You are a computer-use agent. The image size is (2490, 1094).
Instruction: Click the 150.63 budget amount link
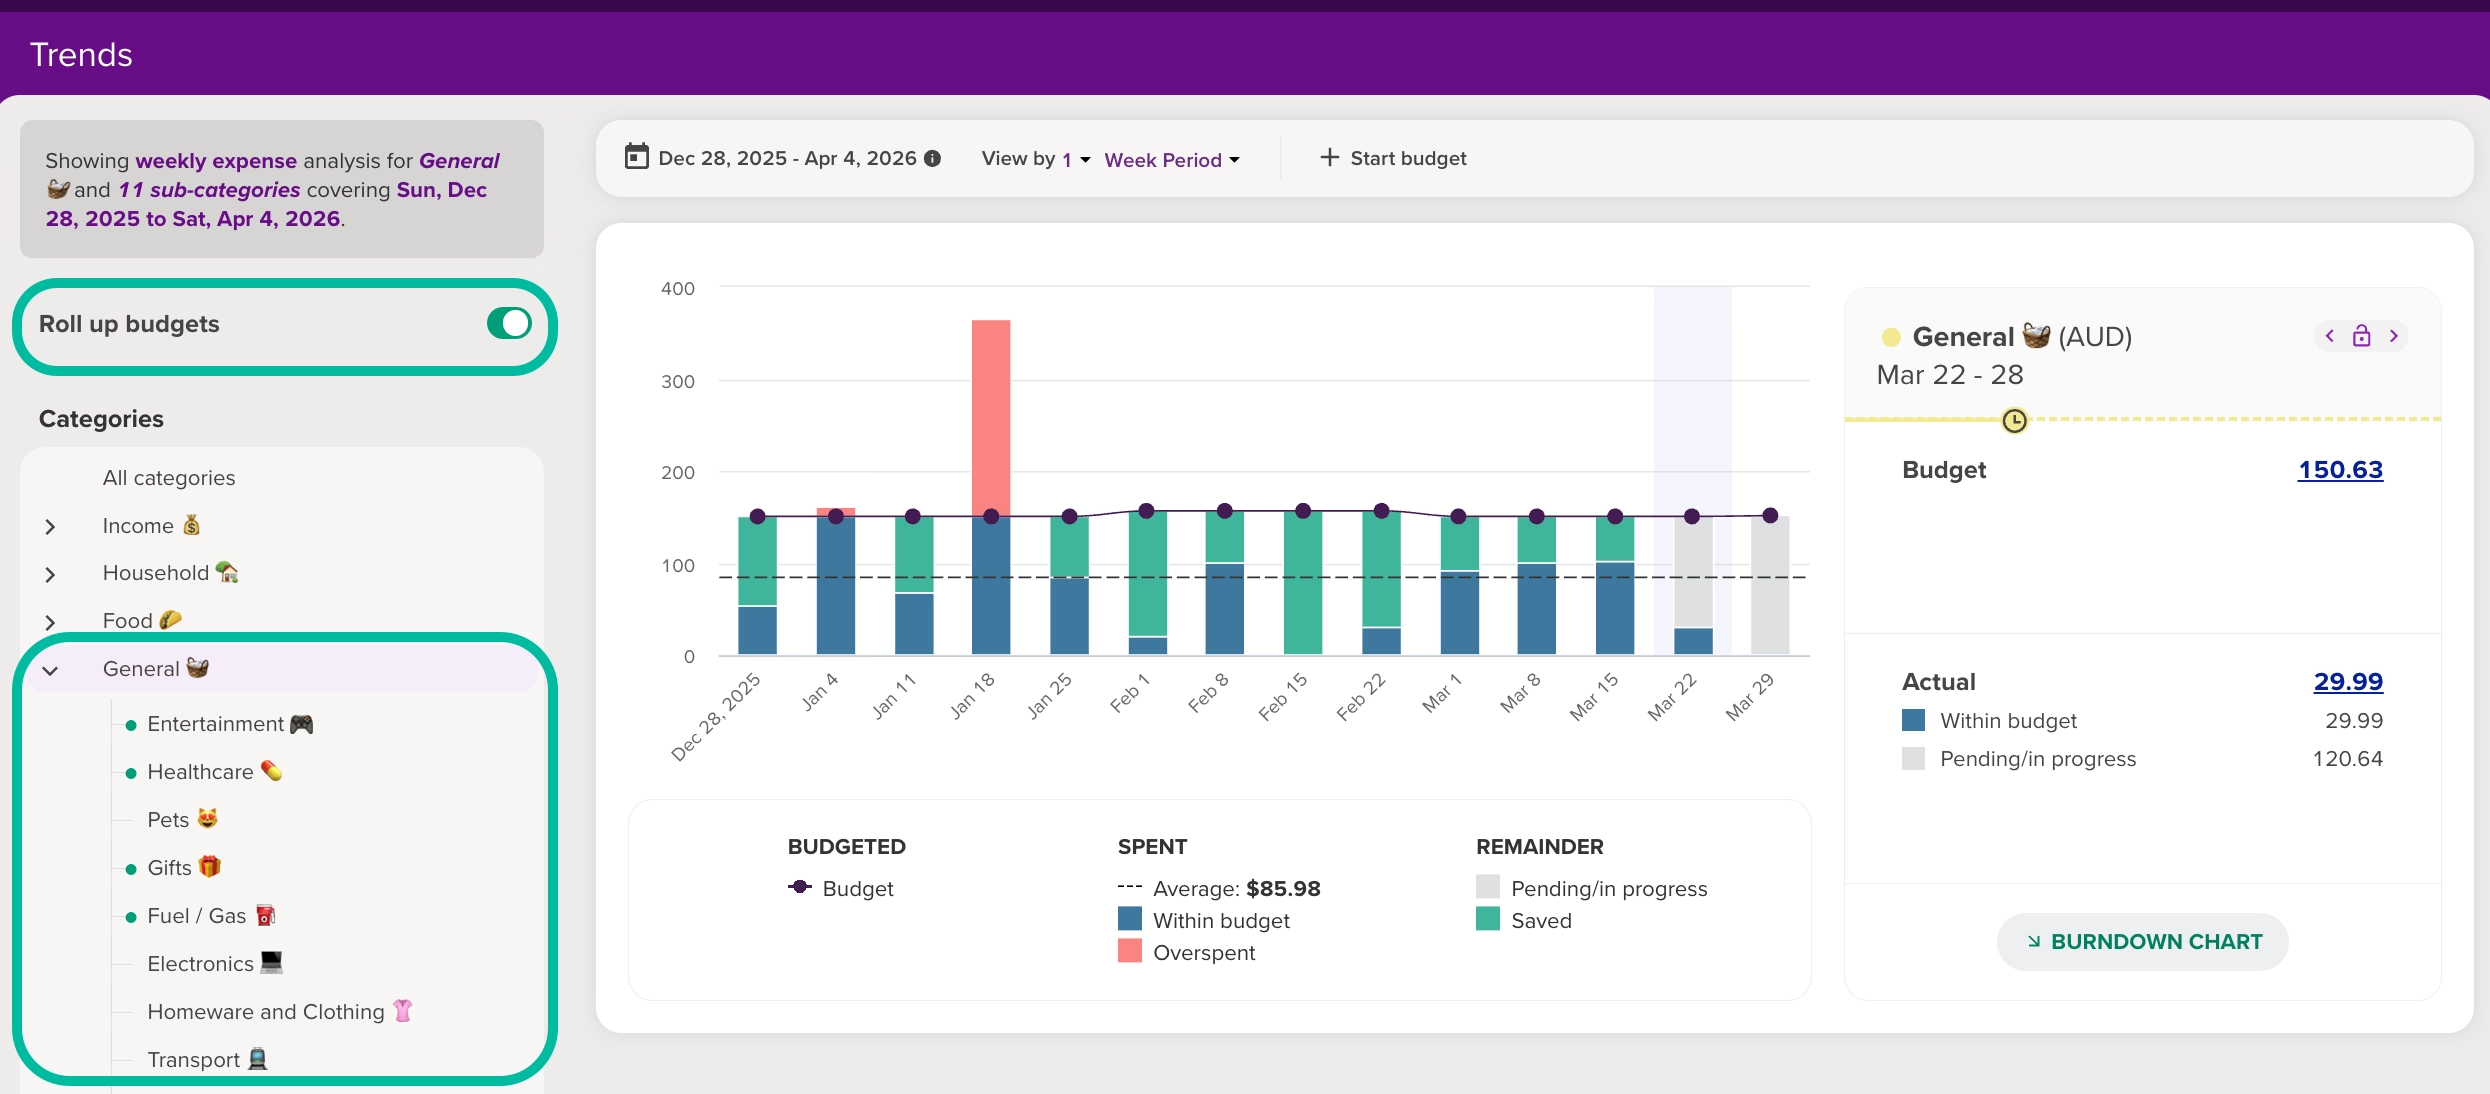pos(2339,470)
